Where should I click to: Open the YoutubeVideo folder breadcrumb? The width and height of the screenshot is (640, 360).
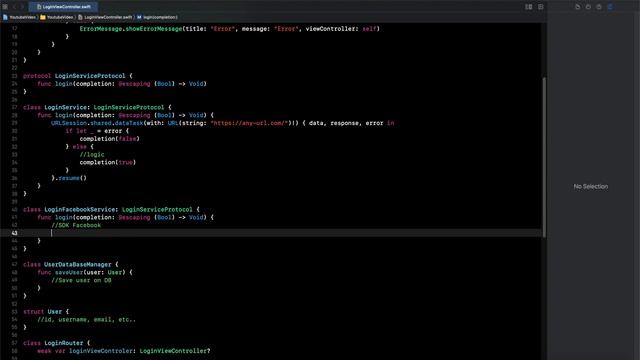click(57, 17)
